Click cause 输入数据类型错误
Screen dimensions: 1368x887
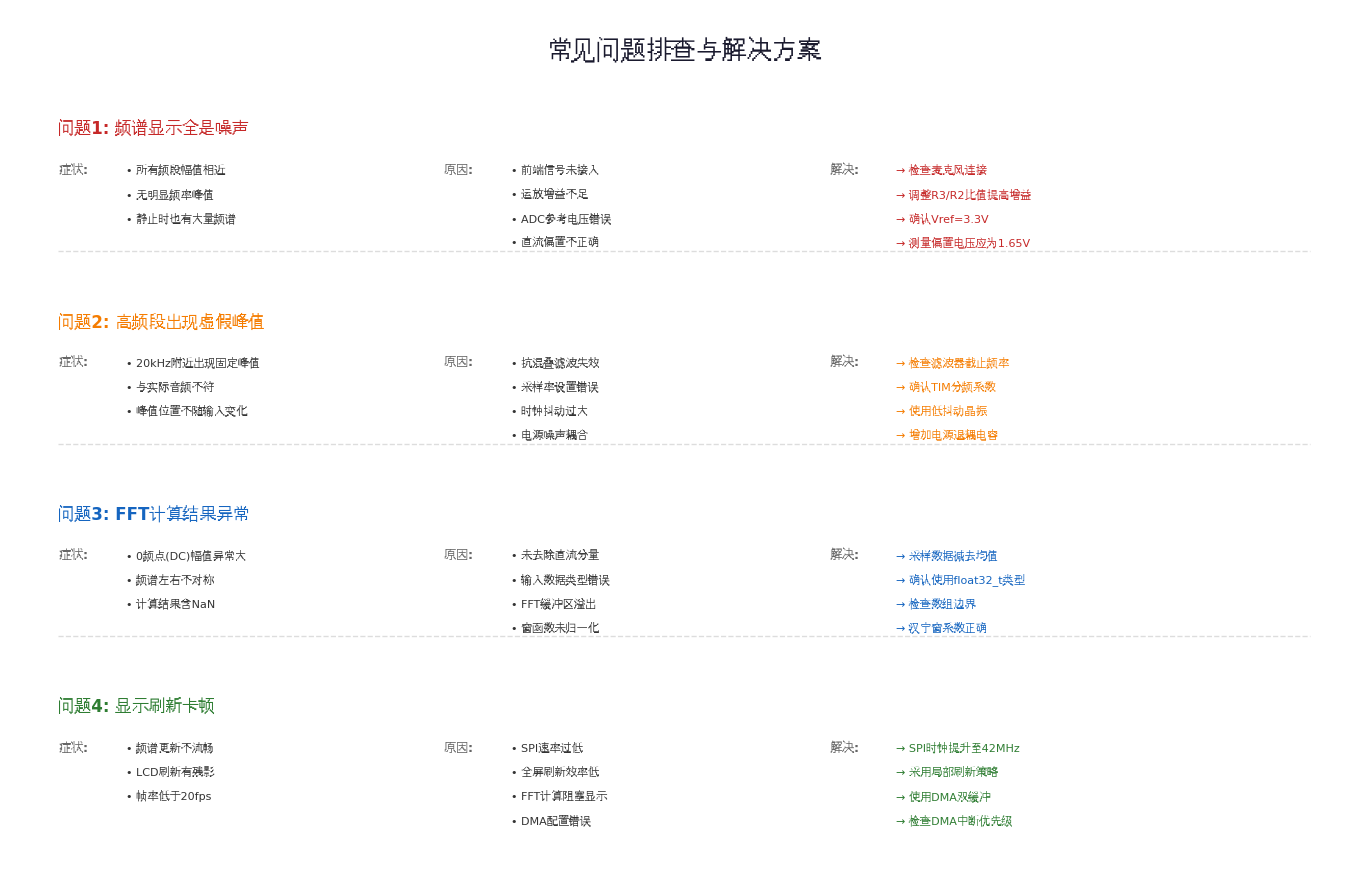pos(566,580)
